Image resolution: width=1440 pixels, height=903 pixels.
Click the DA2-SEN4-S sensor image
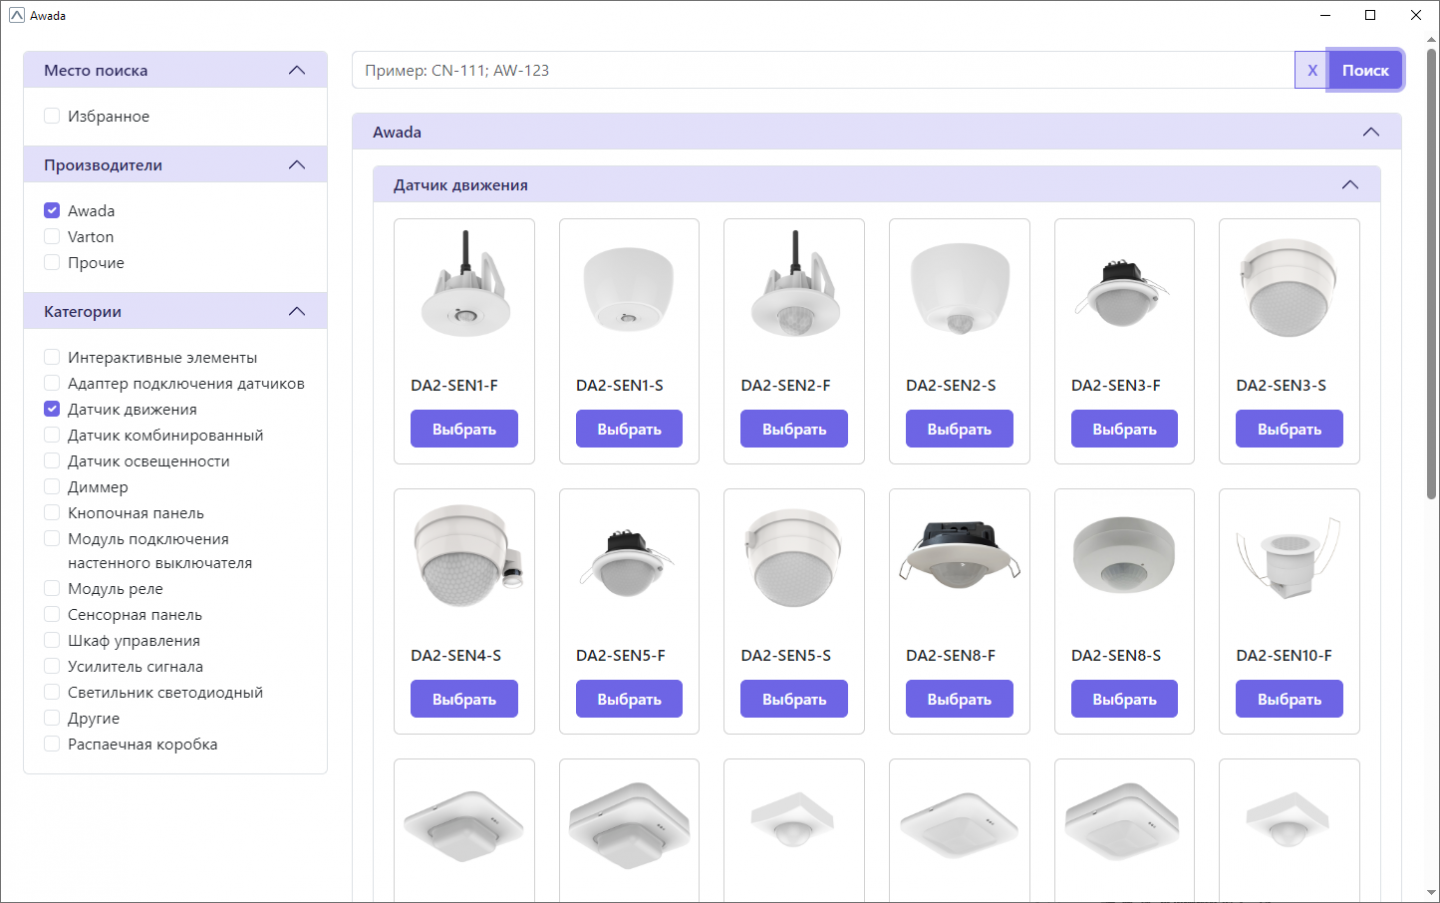point(468,556)
